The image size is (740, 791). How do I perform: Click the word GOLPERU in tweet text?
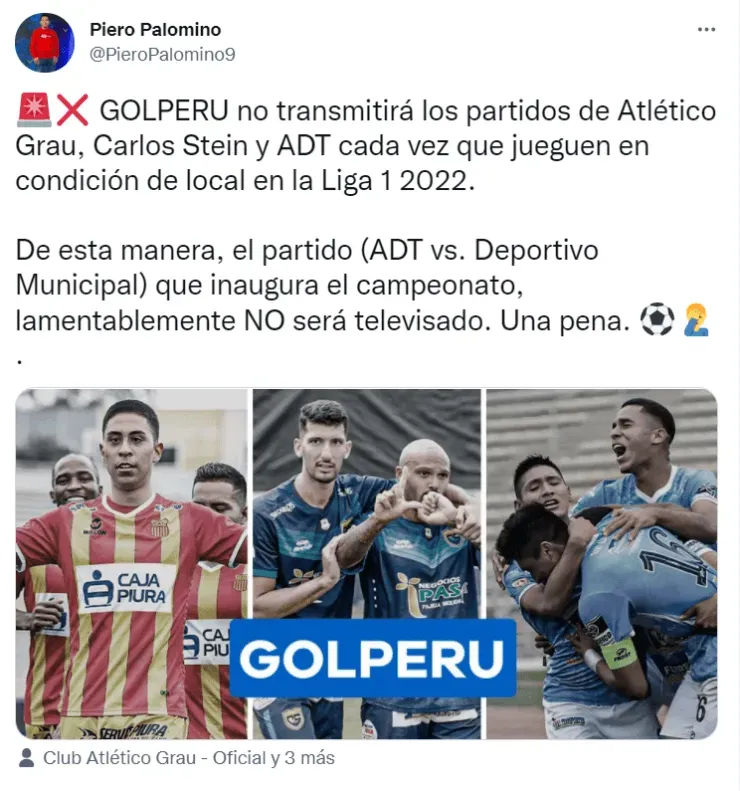pyautogui.click(x=164, y=110)
